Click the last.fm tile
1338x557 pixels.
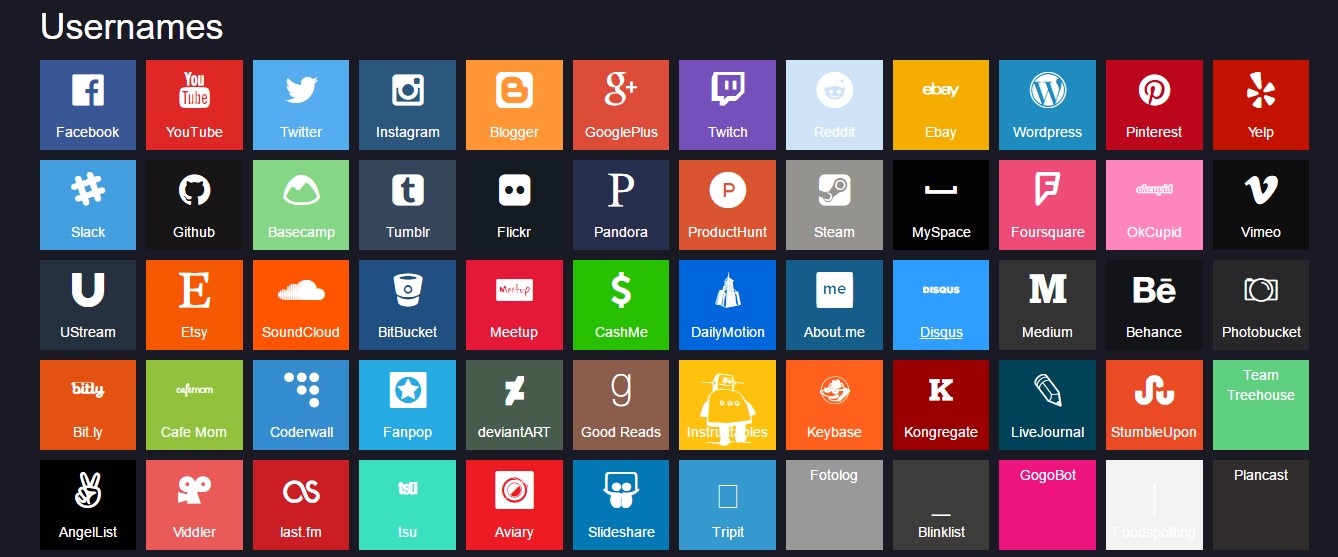pyautogui.click(x=301, y=505)
